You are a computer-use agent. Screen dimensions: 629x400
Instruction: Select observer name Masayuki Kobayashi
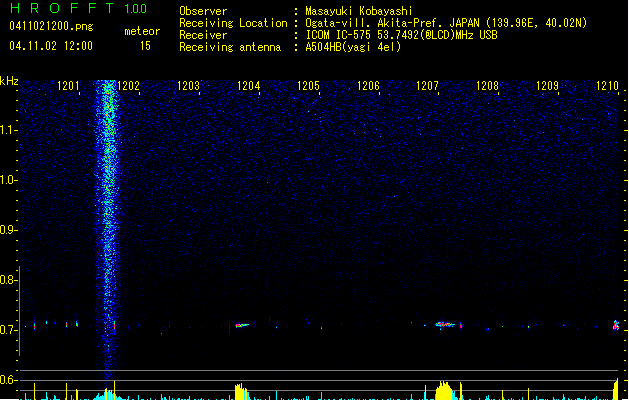[359, 11]
